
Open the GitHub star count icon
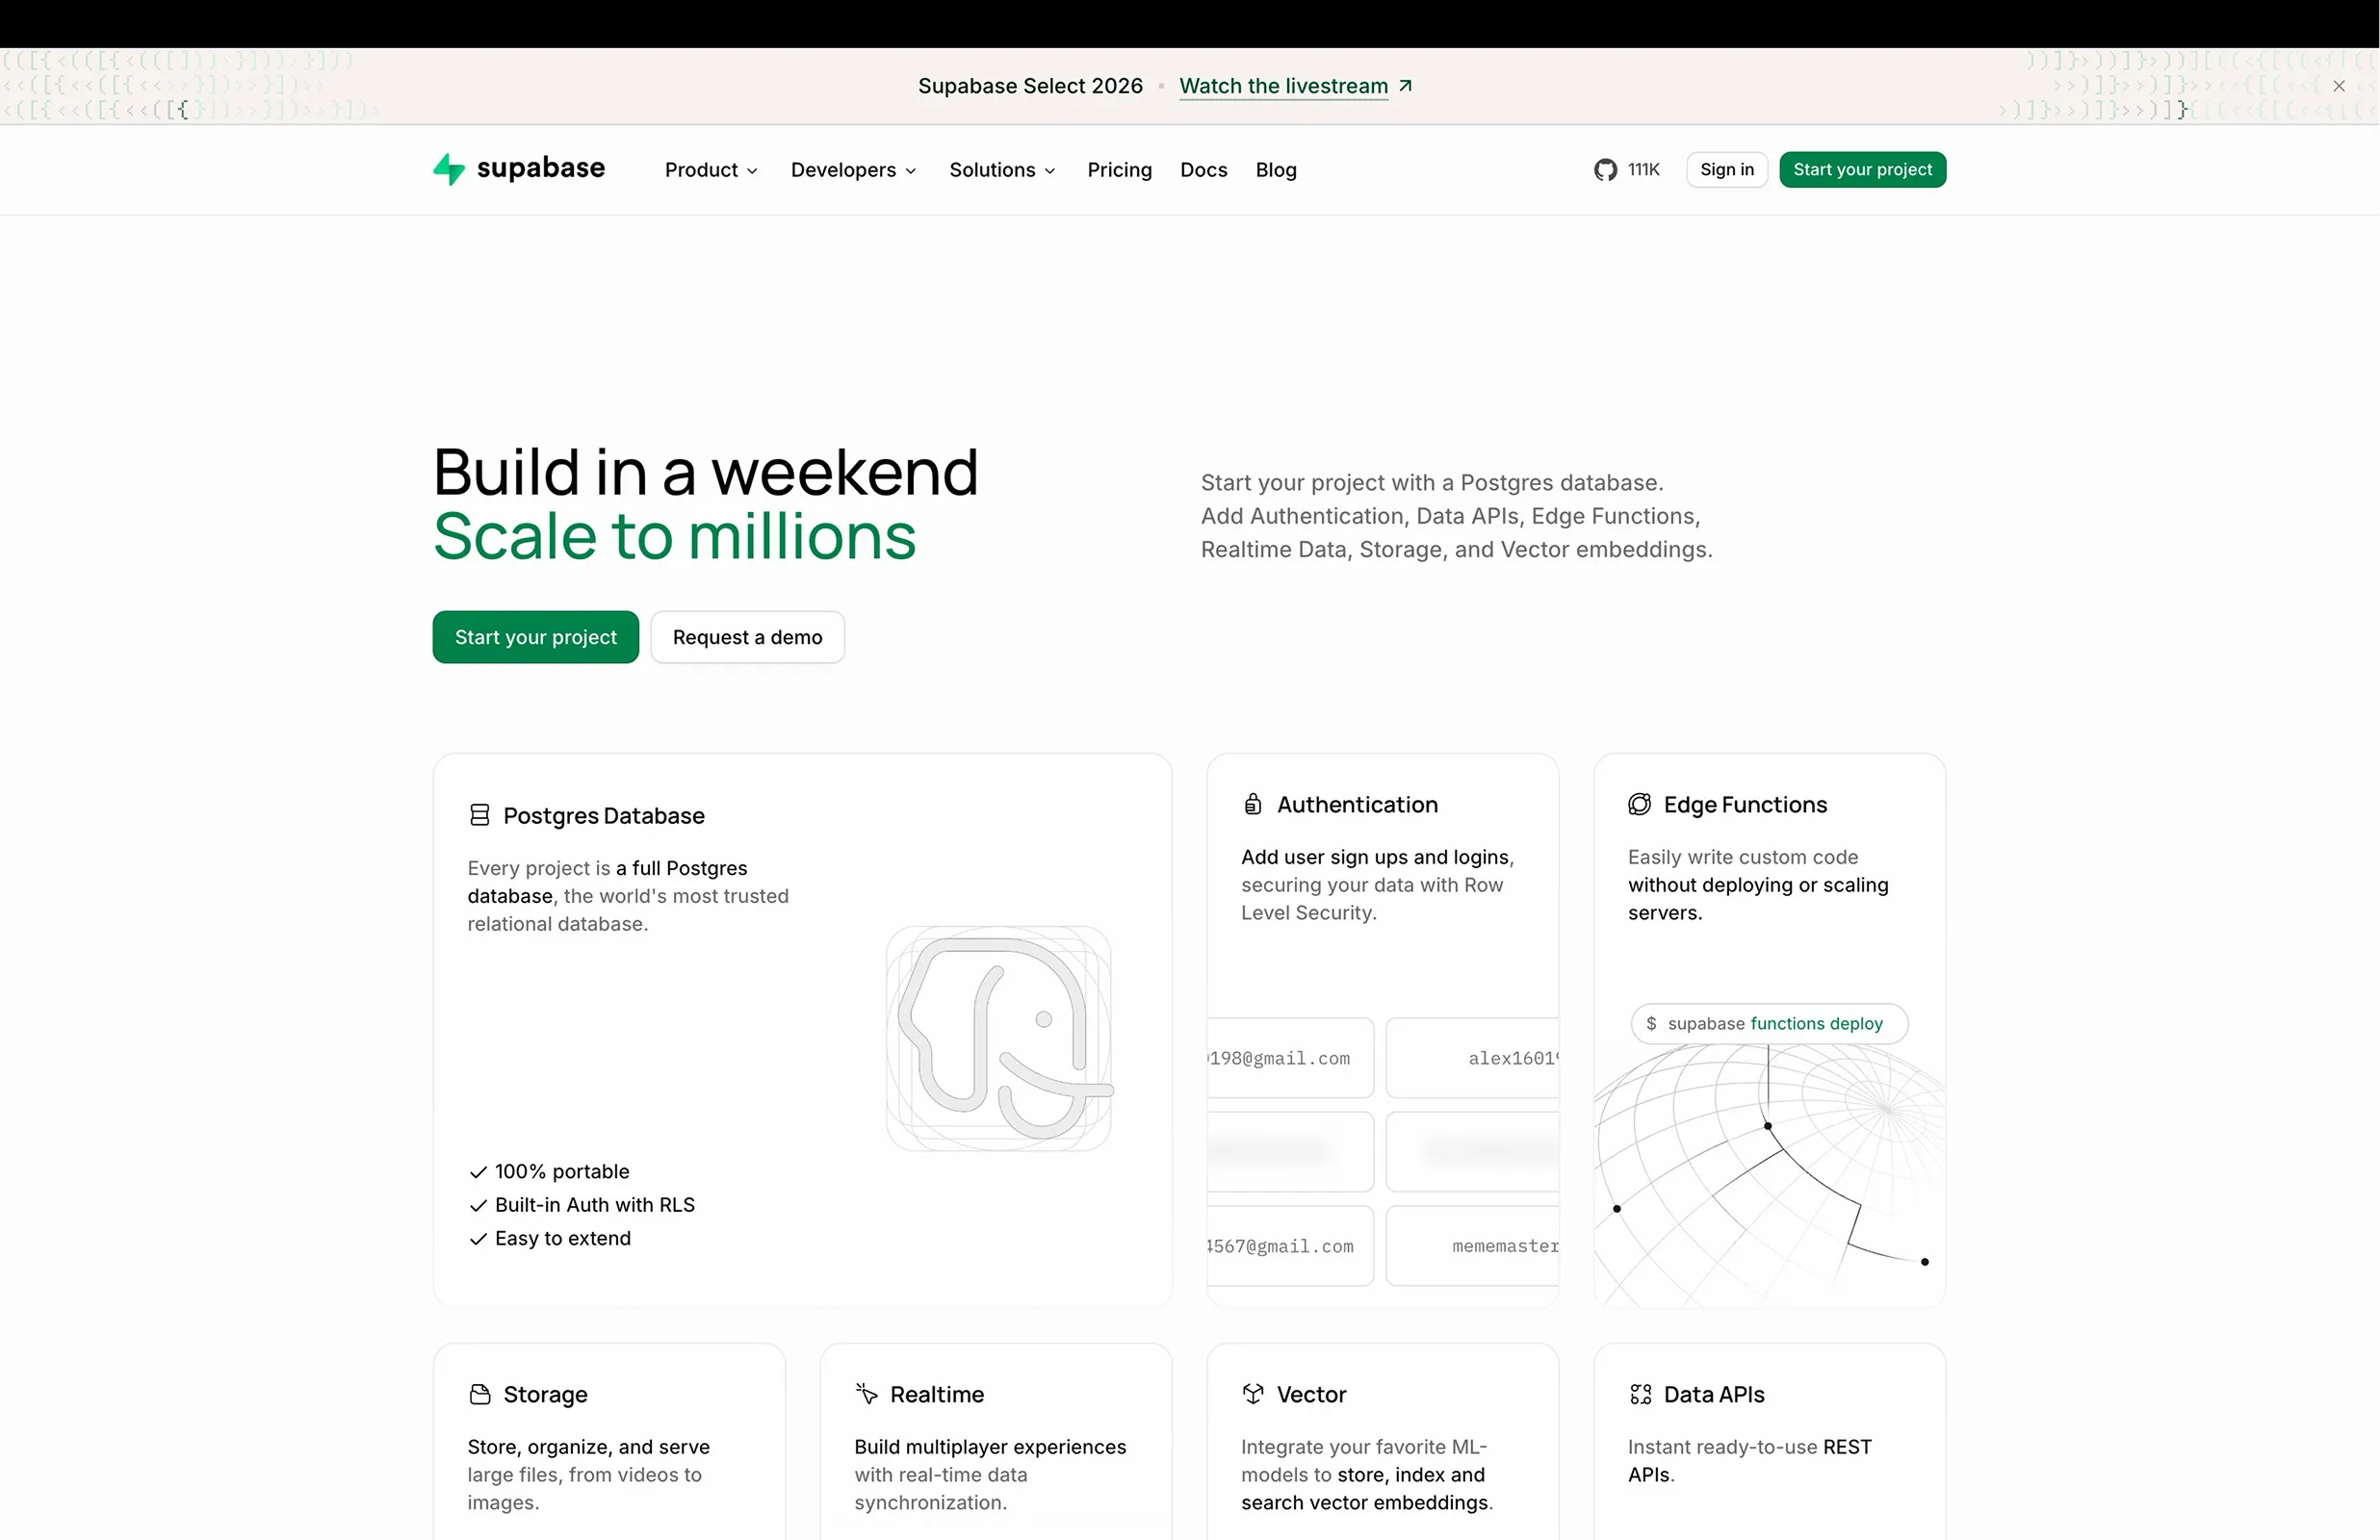coord(1605,170)
